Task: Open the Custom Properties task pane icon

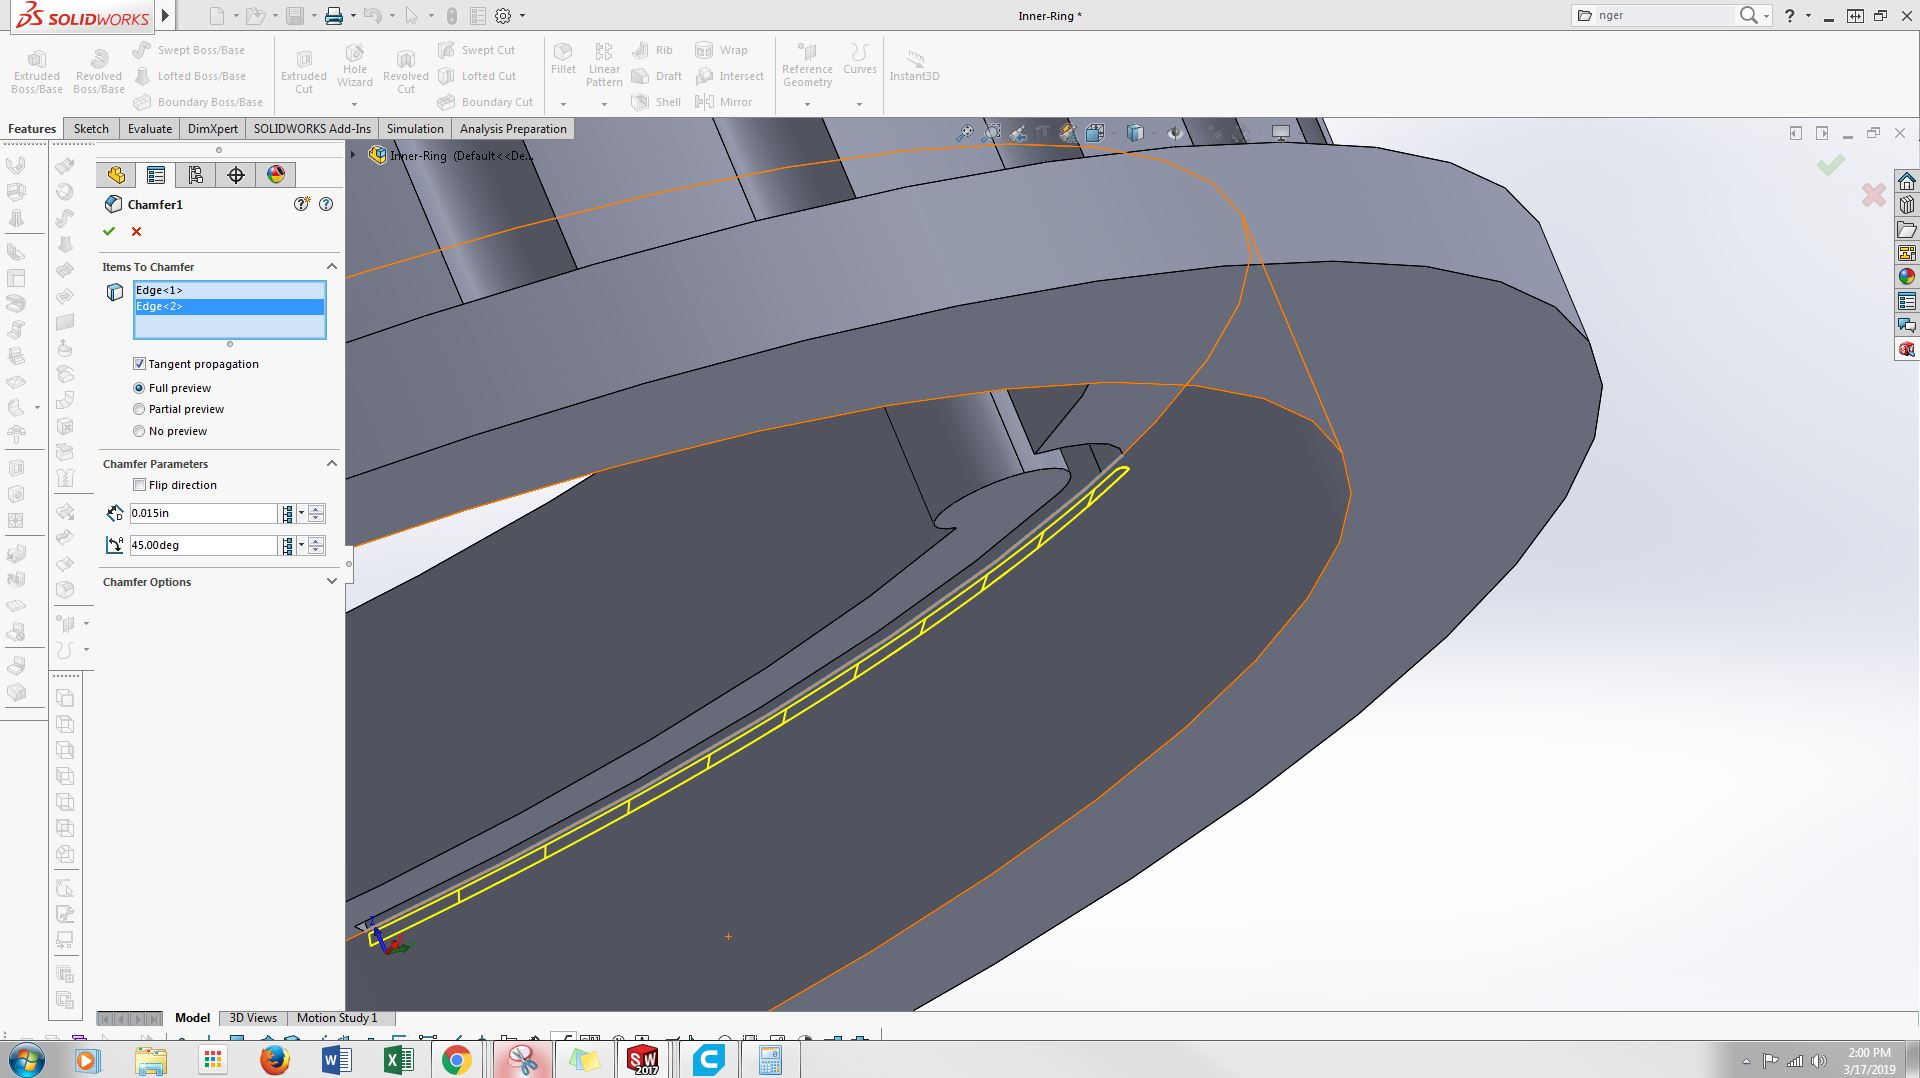Action: [1907, 301]
